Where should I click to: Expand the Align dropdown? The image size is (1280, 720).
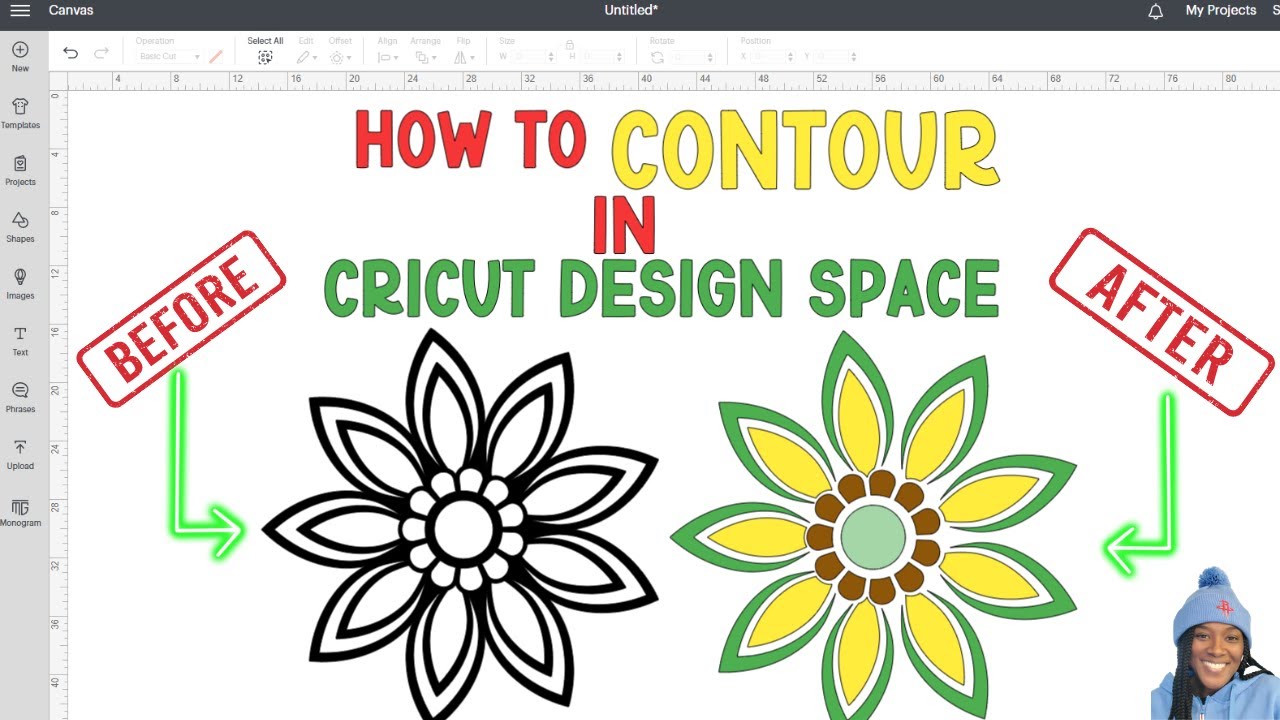coord(388,57)
